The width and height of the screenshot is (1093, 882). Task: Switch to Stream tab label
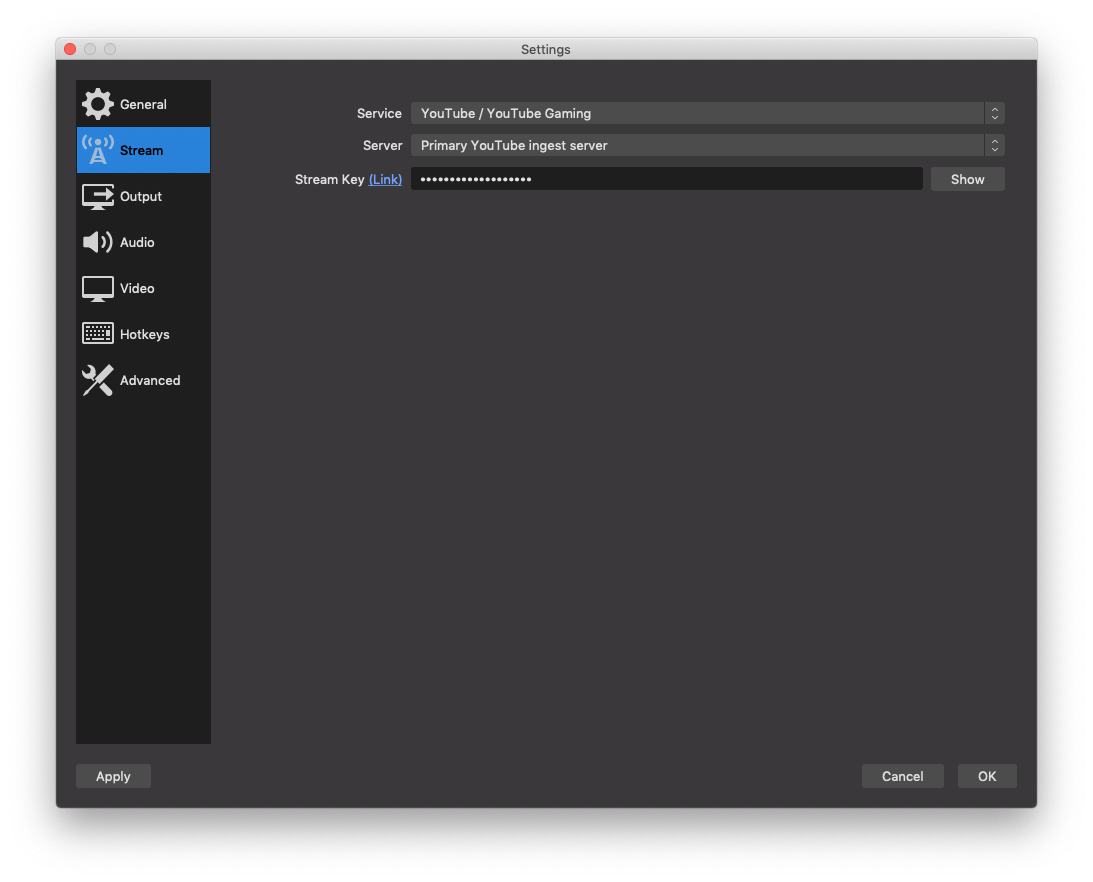[x=142, y=150]
